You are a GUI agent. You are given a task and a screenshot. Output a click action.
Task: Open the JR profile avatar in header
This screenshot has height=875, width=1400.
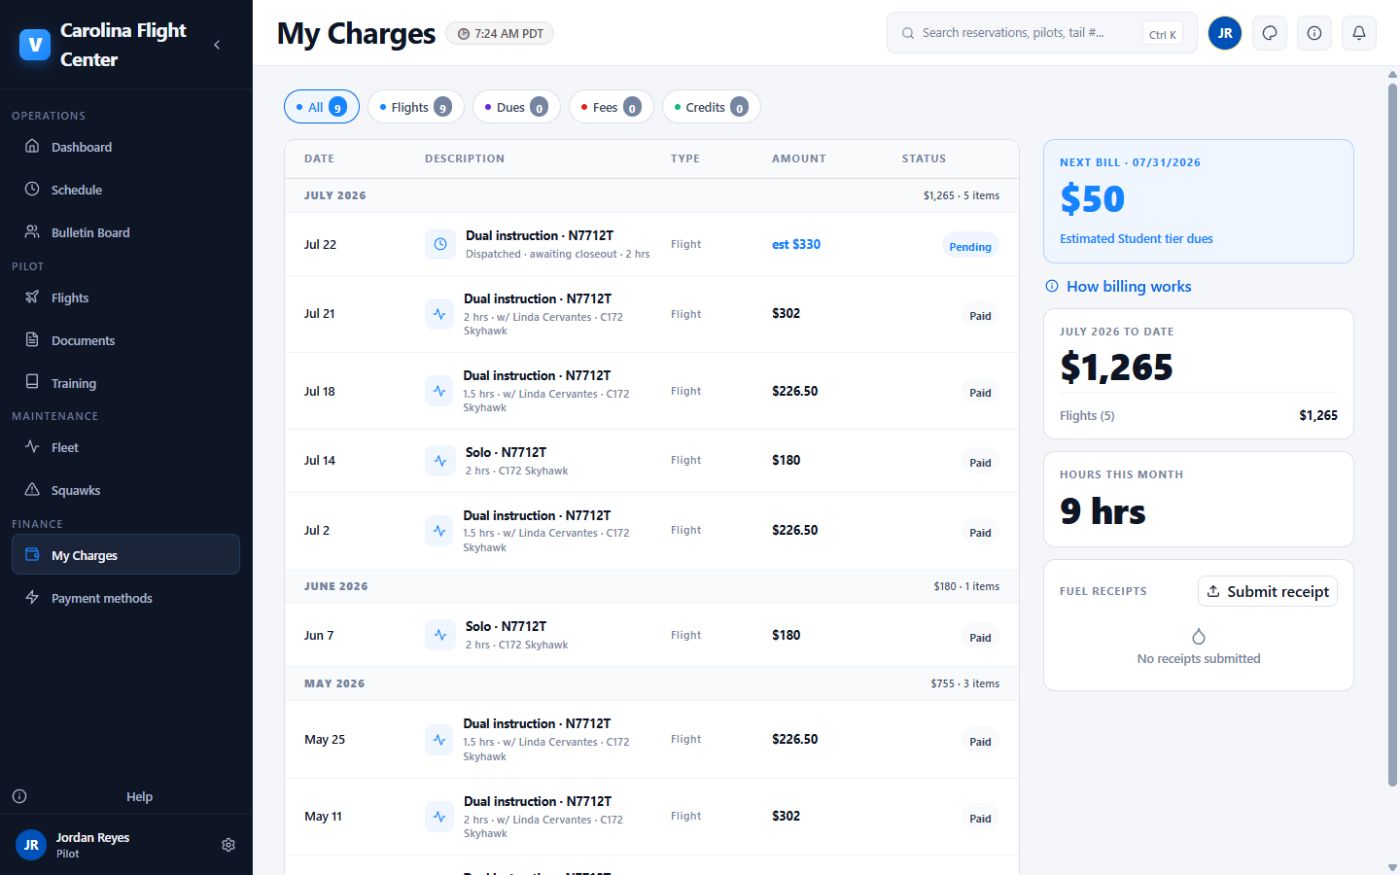[x=1225, y=33]
